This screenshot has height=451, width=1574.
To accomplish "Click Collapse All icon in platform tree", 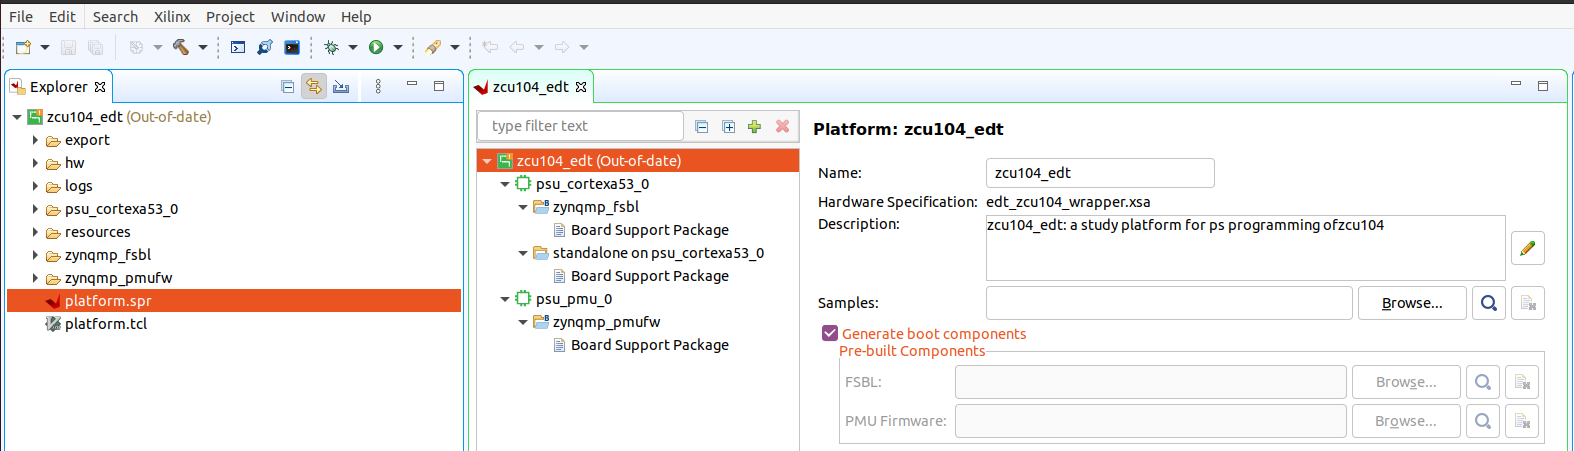I will coord(702,126).
